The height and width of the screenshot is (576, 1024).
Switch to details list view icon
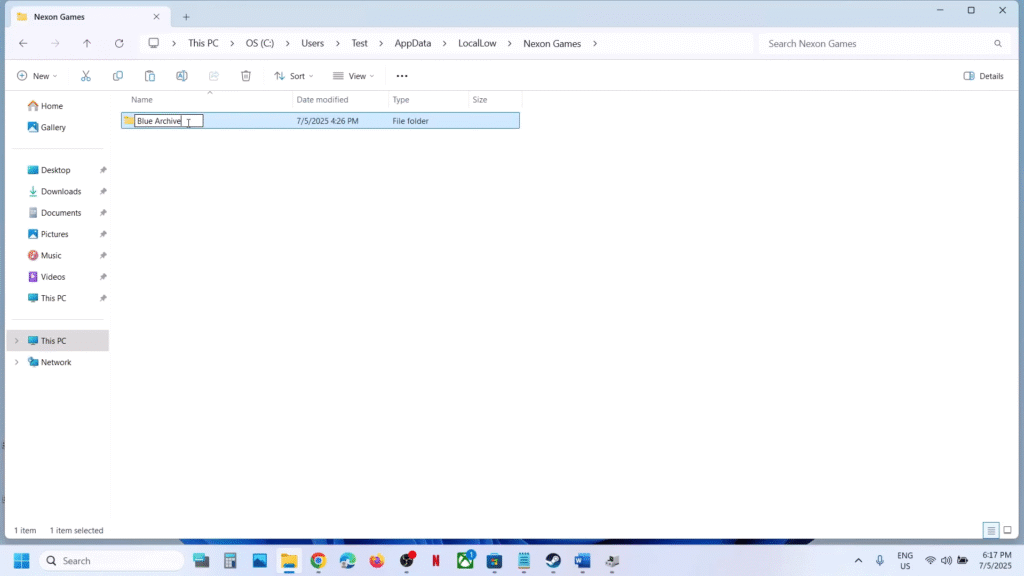[x=991, y=530]
